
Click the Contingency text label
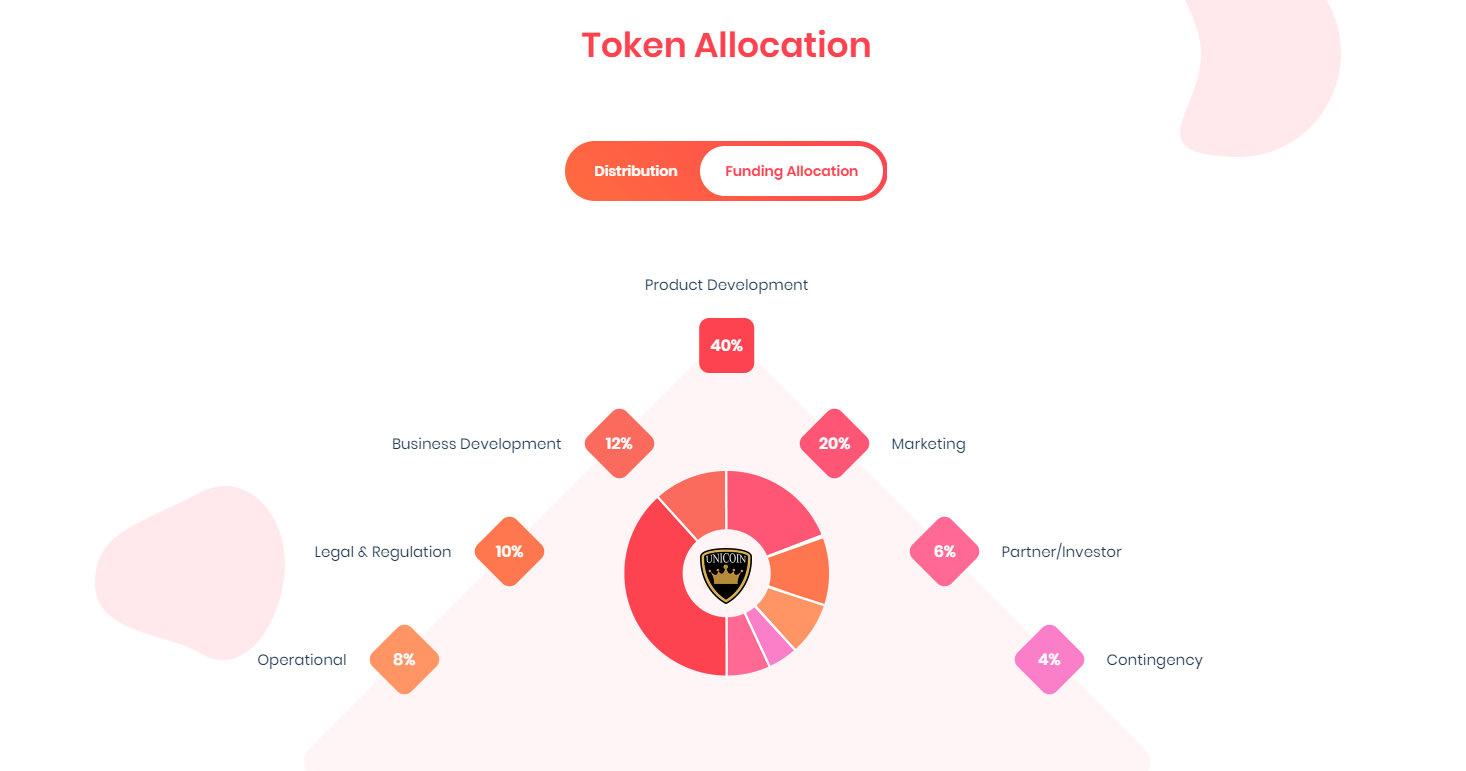click(1154, 660)
